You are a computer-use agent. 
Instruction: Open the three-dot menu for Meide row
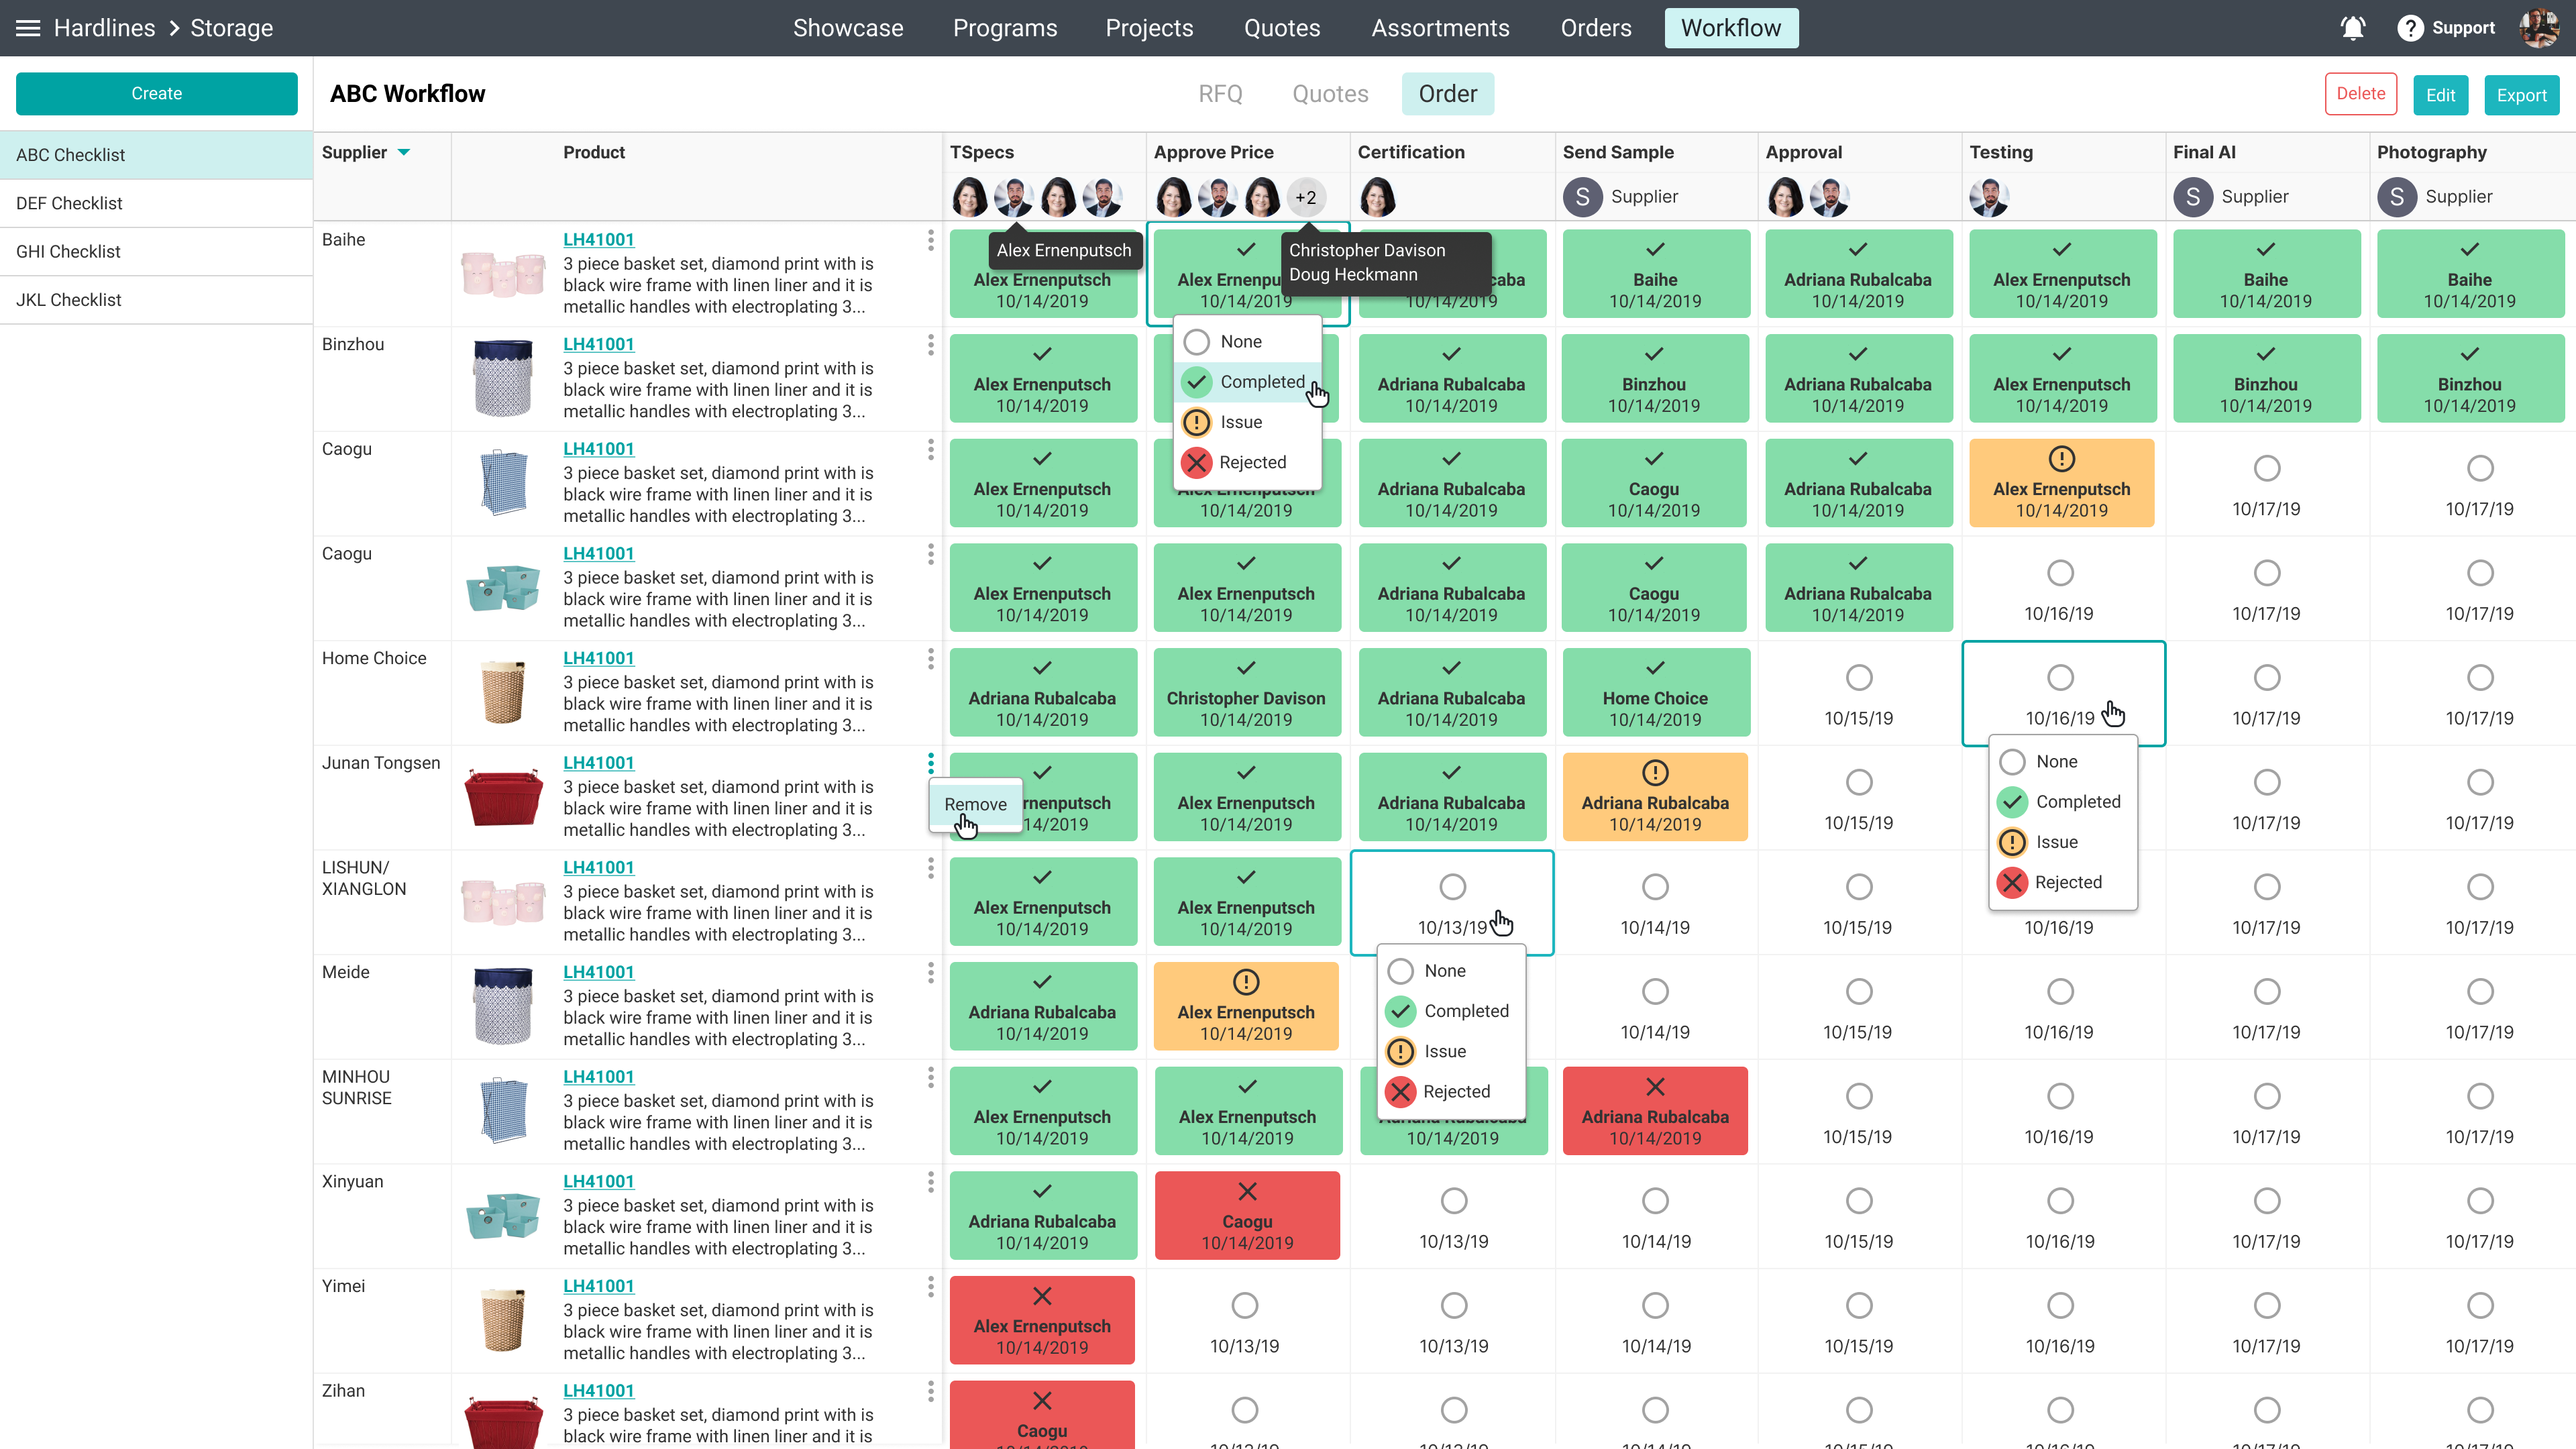[930, 972]
